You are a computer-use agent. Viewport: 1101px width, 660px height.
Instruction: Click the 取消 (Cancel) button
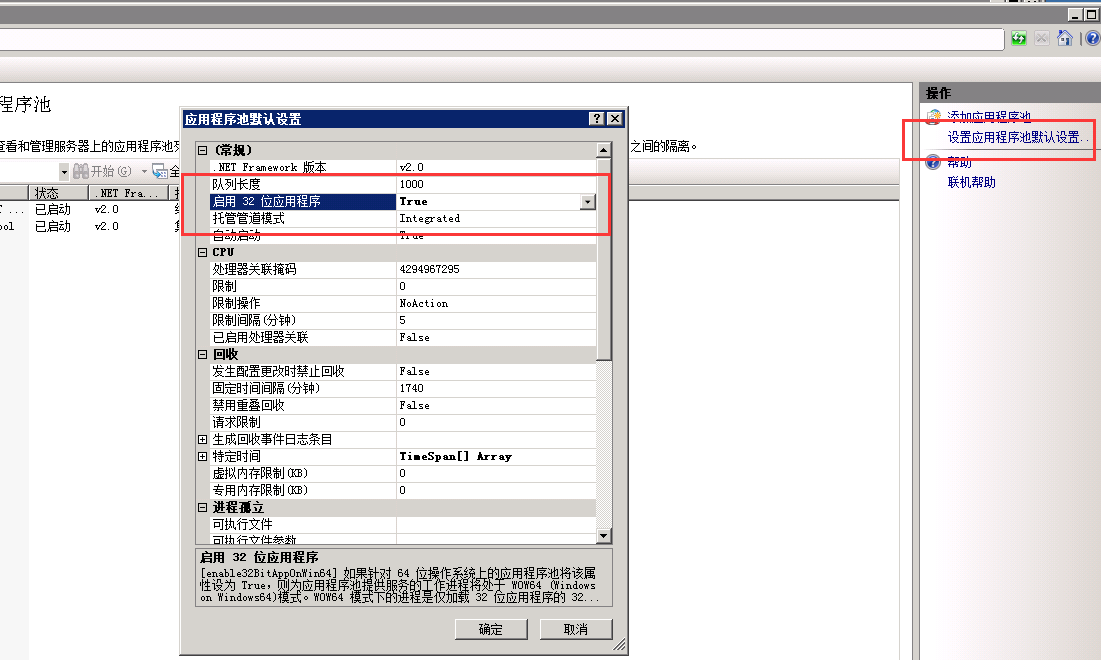(x=576, y=629)
